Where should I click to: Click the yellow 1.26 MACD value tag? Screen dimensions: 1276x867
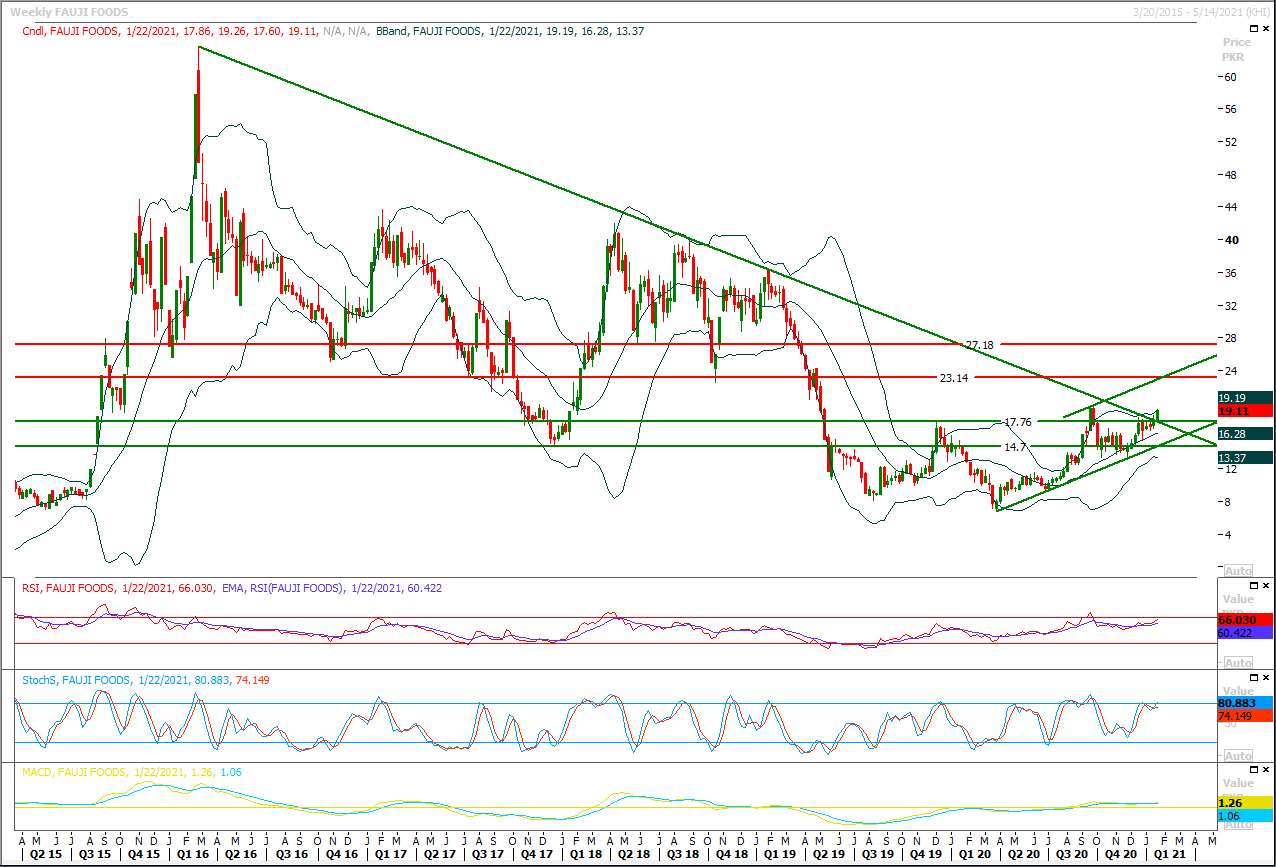[x=1244, y=803]
